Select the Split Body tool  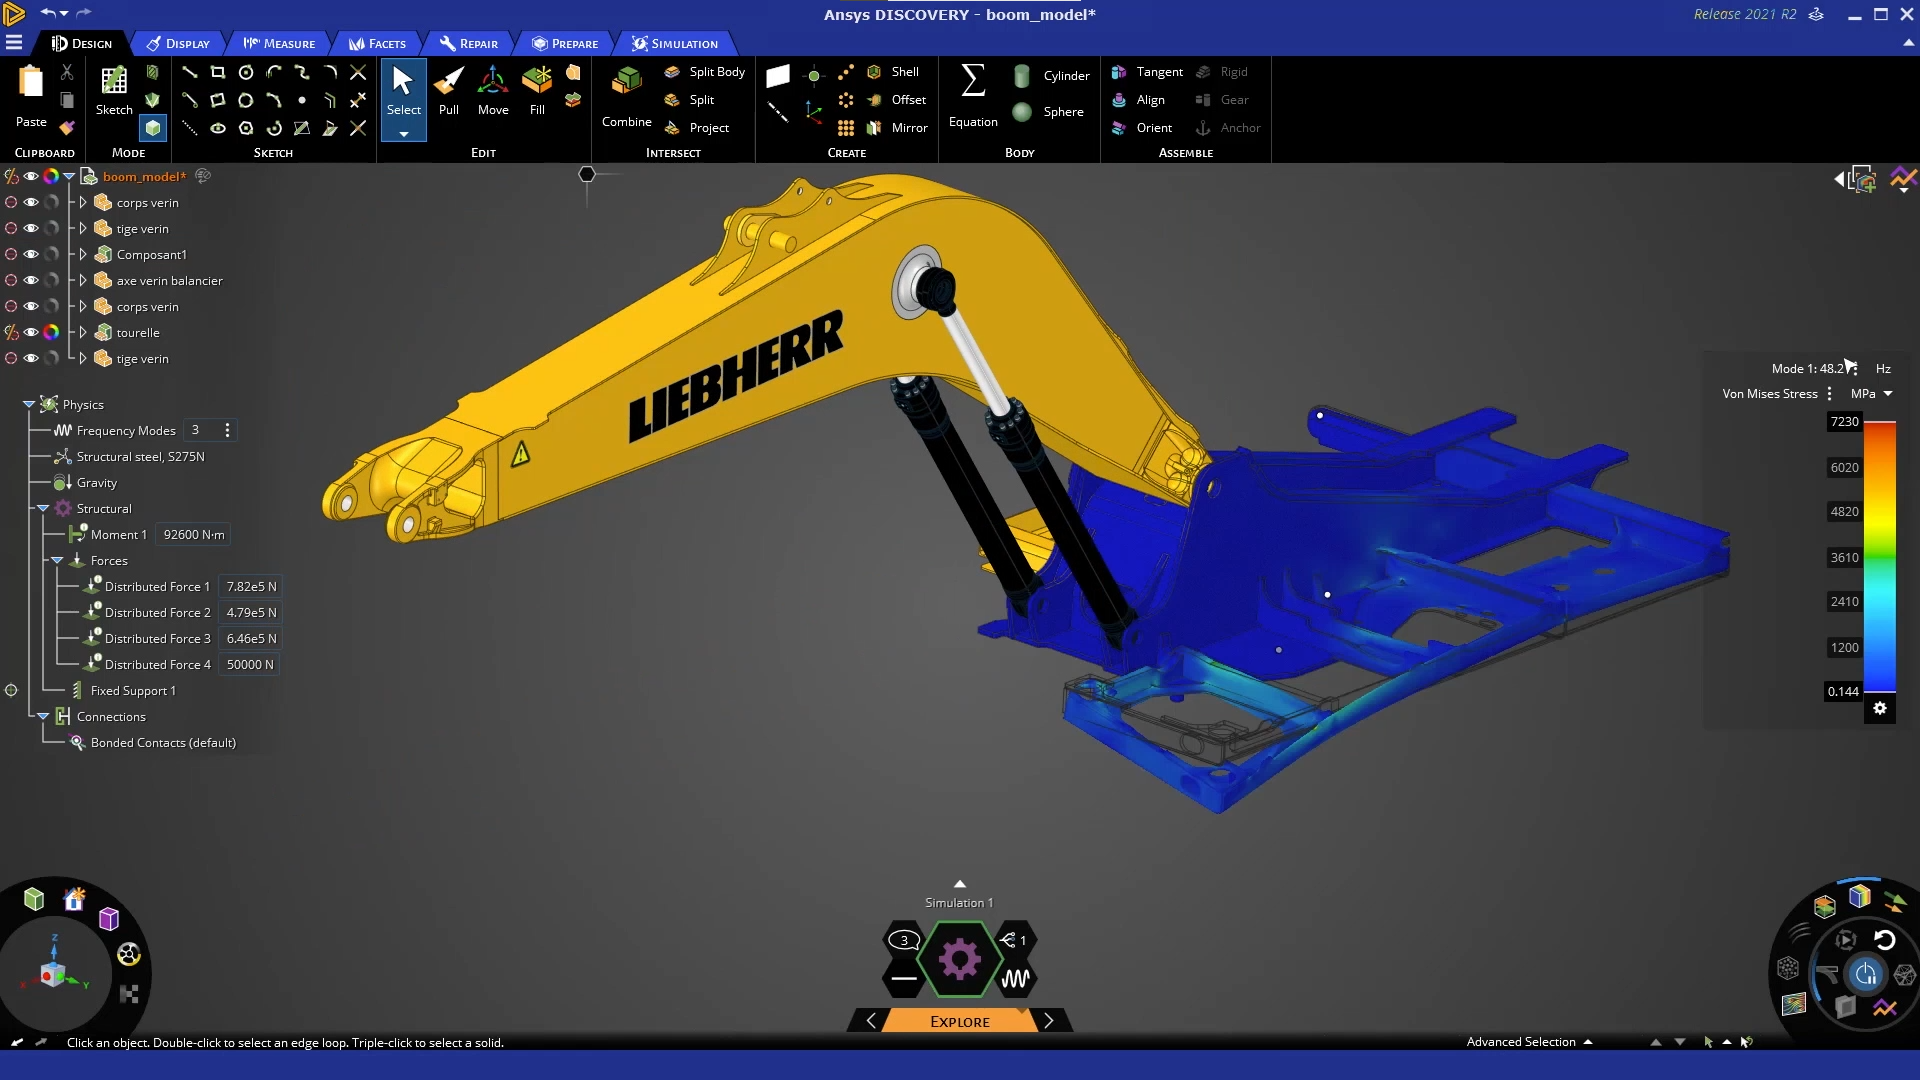coord(705,72)
